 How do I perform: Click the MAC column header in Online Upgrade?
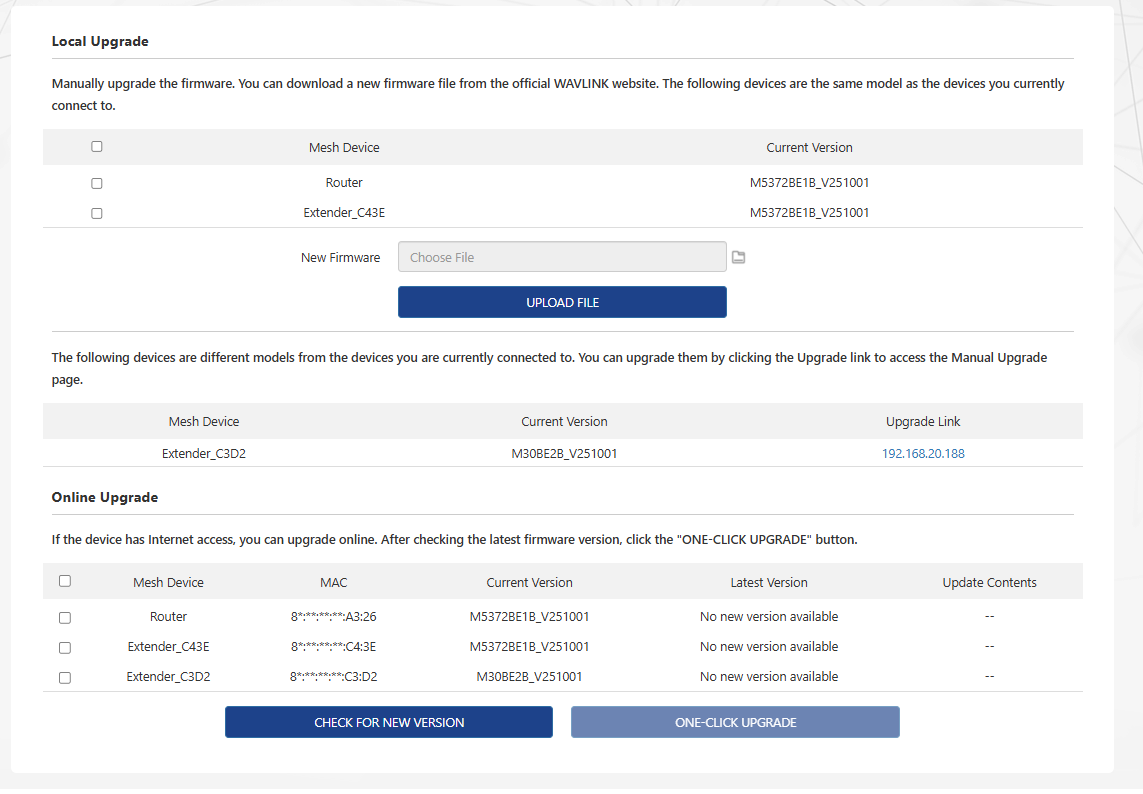click(x=333, y=583)
